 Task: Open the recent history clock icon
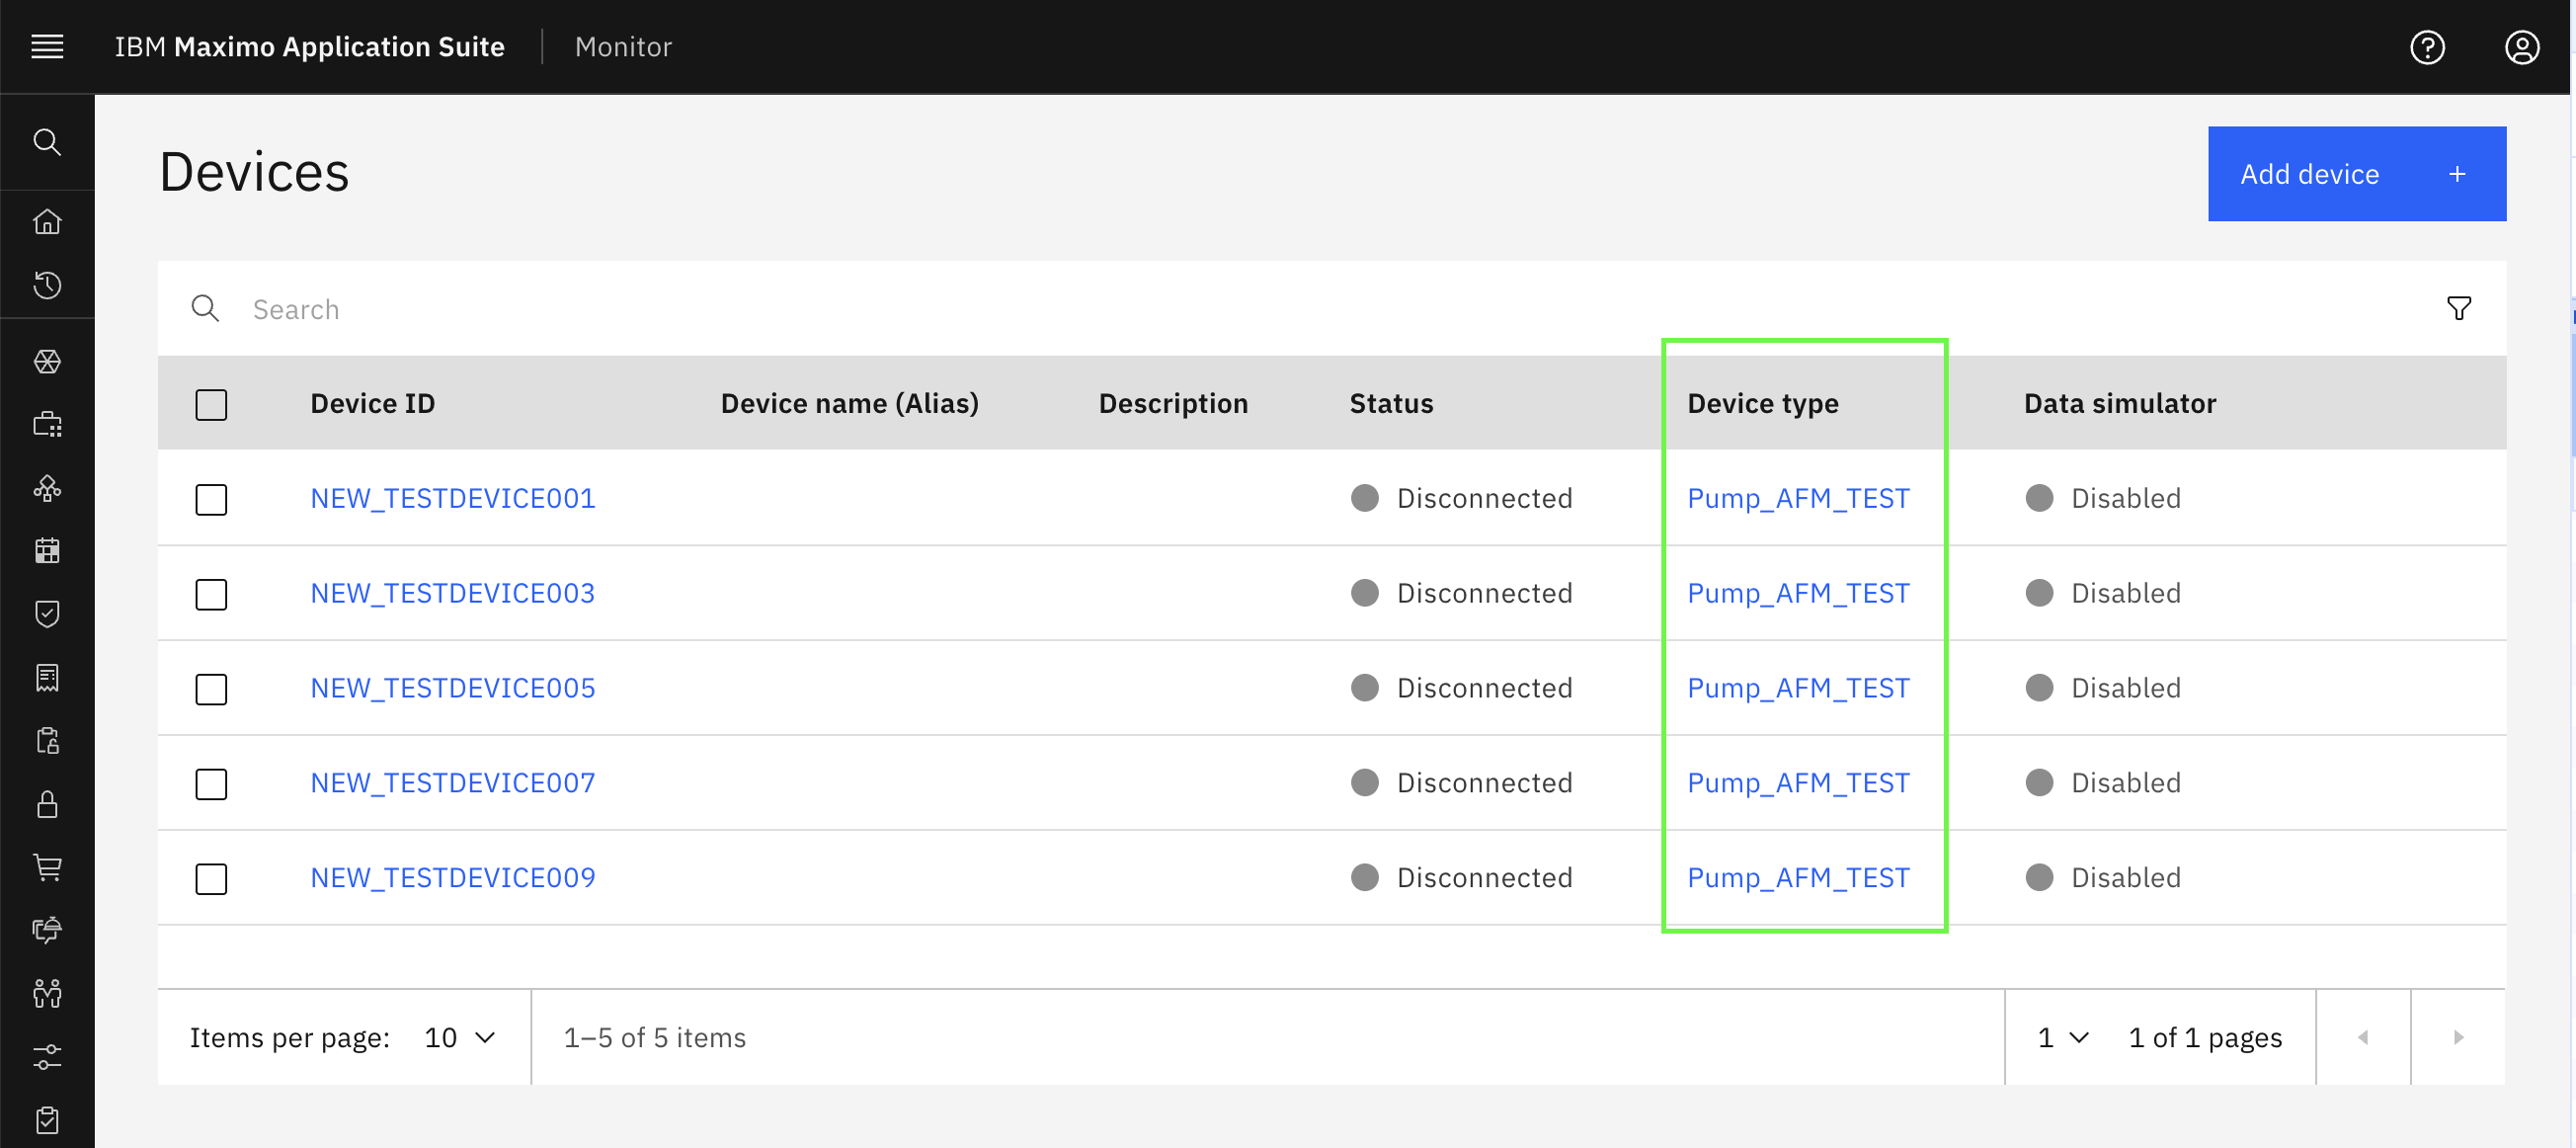[x=47, y=286]
